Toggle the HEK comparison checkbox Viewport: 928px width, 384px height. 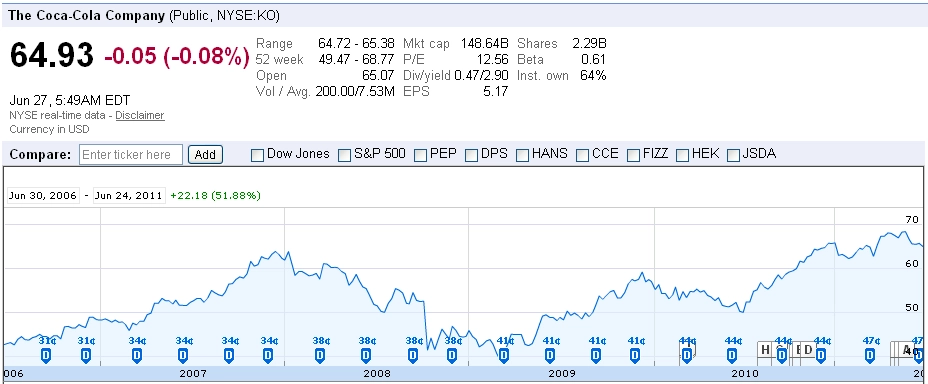pyautogui.click(x=682, y=155)
